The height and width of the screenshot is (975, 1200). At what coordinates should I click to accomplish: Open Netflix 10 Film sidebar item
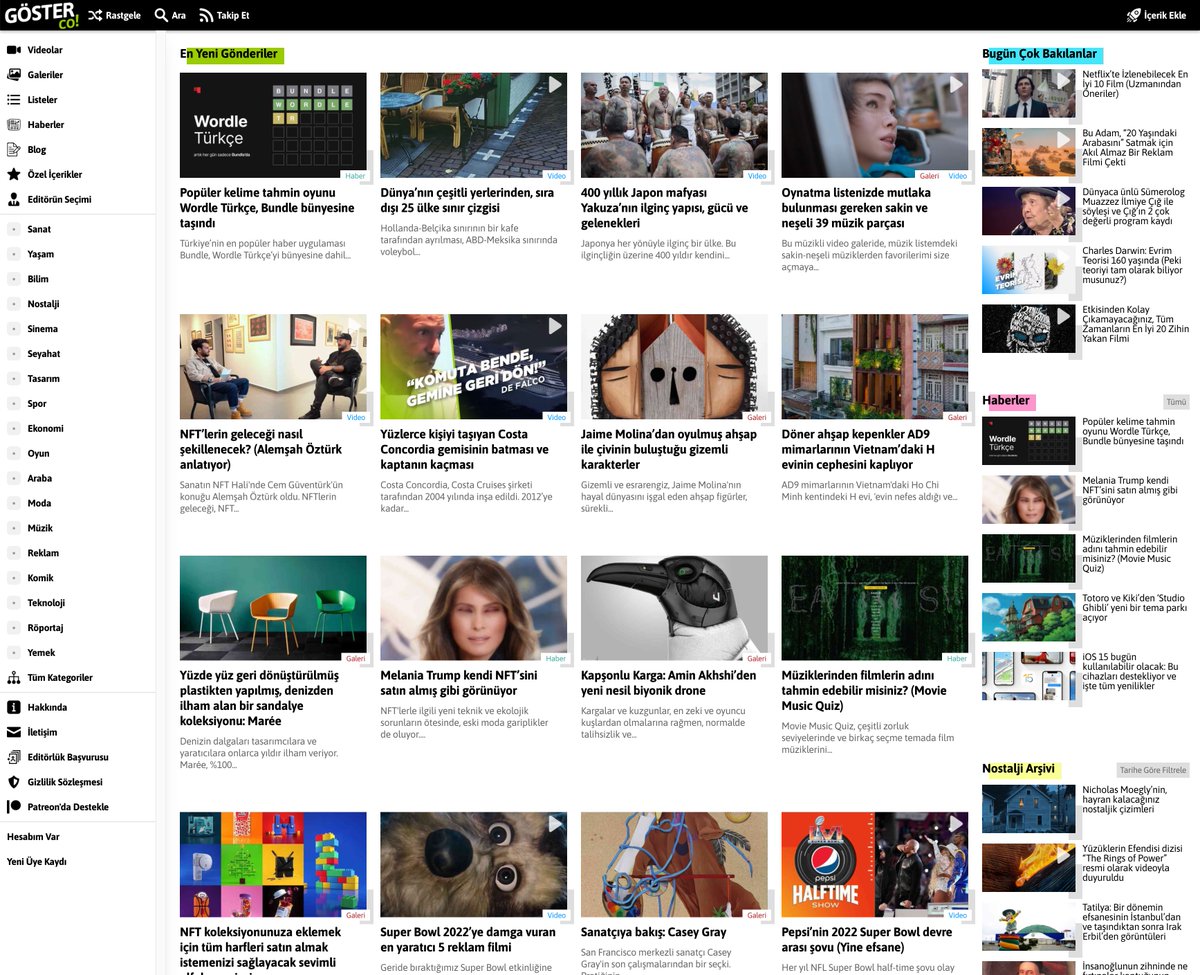pos(1135,85)
